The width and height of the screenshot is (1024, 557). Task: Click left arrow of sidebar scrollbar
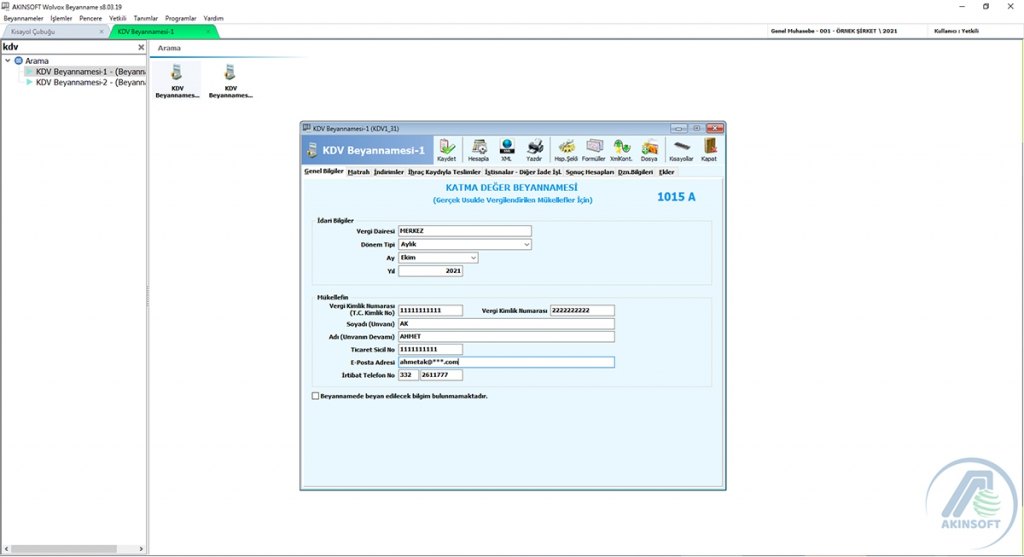[6, 549]
